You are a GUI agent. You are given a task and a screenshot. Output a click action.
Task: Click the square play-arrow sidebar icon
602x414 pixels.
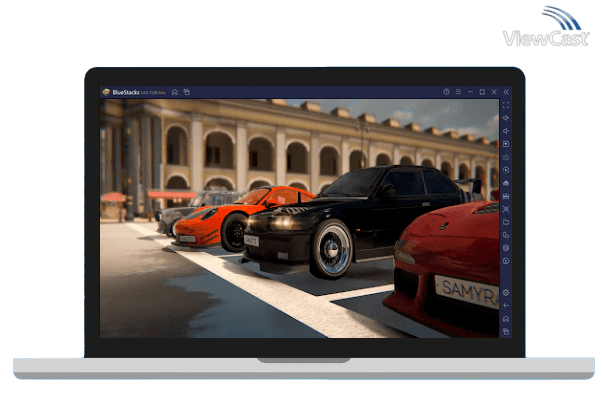(506, 144)
